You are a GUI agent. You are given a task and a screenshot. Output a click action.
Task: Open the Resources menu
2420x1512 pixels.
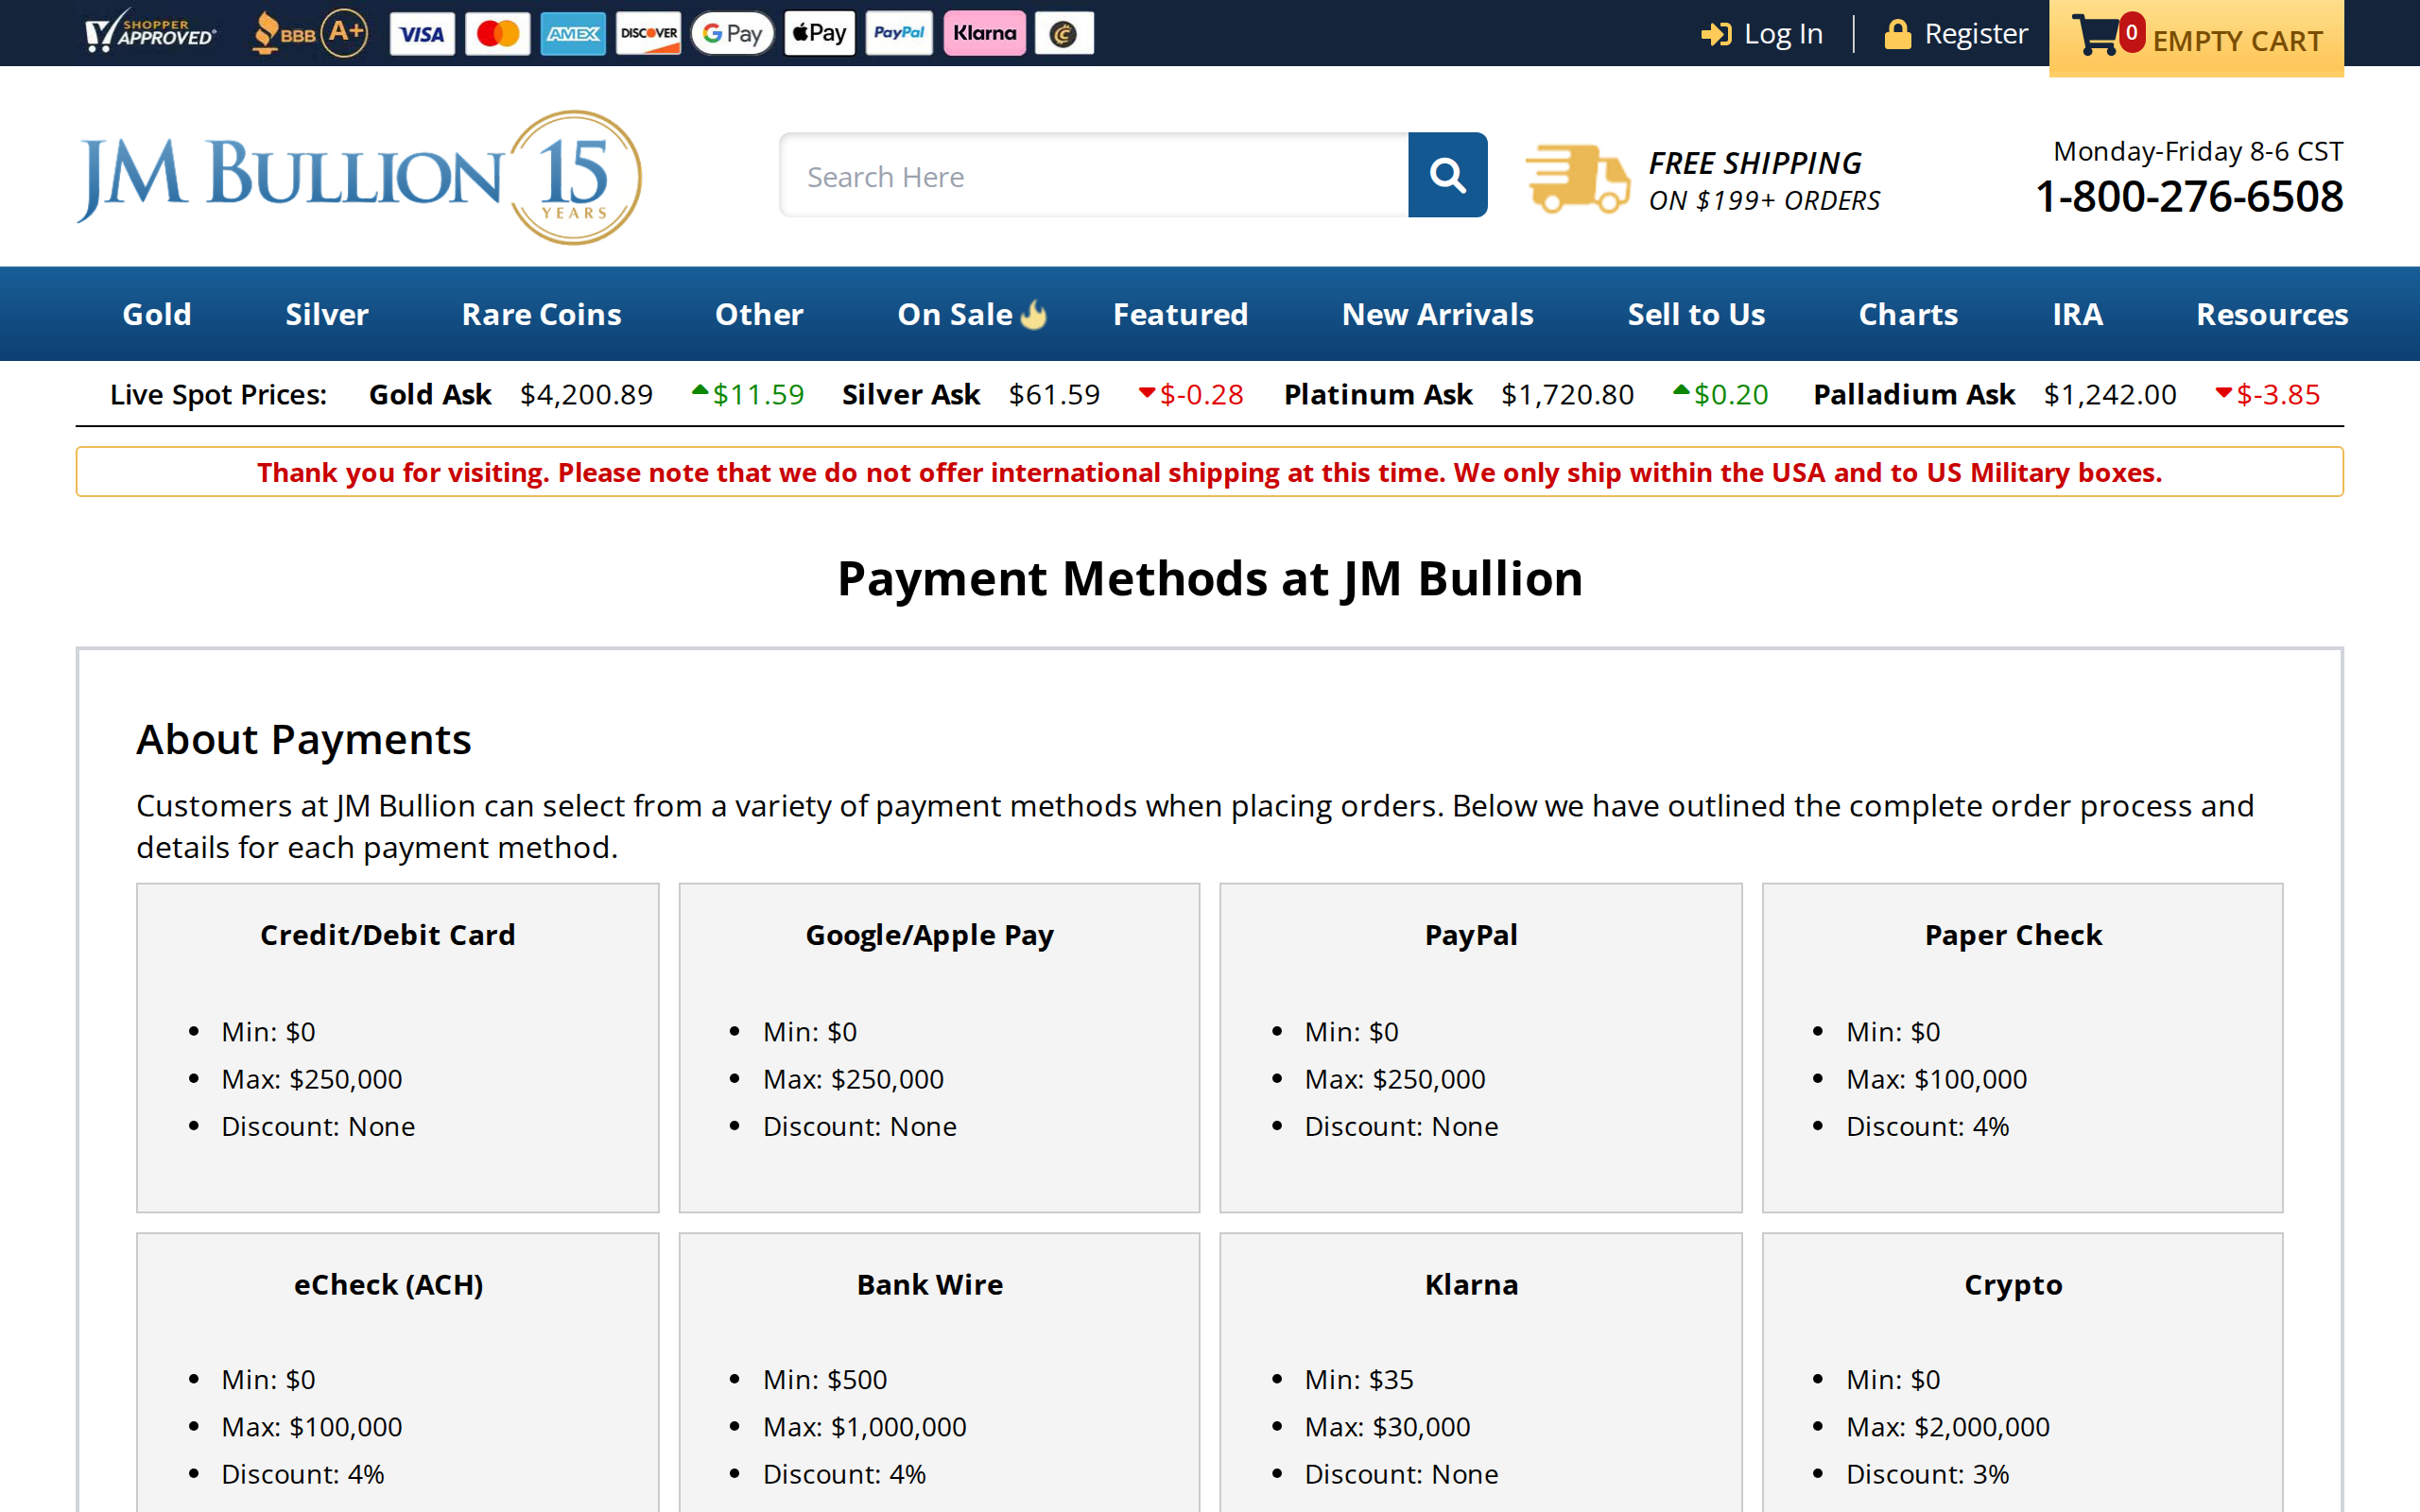(2271, 314)
